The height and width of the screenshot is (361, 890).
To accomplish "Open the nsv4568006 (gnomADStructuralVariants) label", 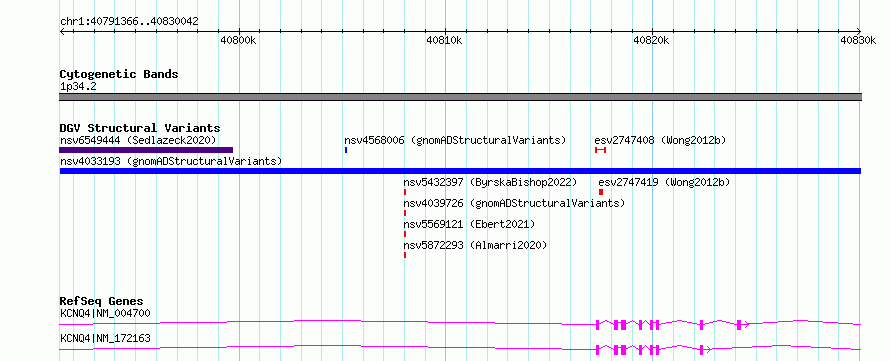I will pyautogui.click(x=455, y=140).
